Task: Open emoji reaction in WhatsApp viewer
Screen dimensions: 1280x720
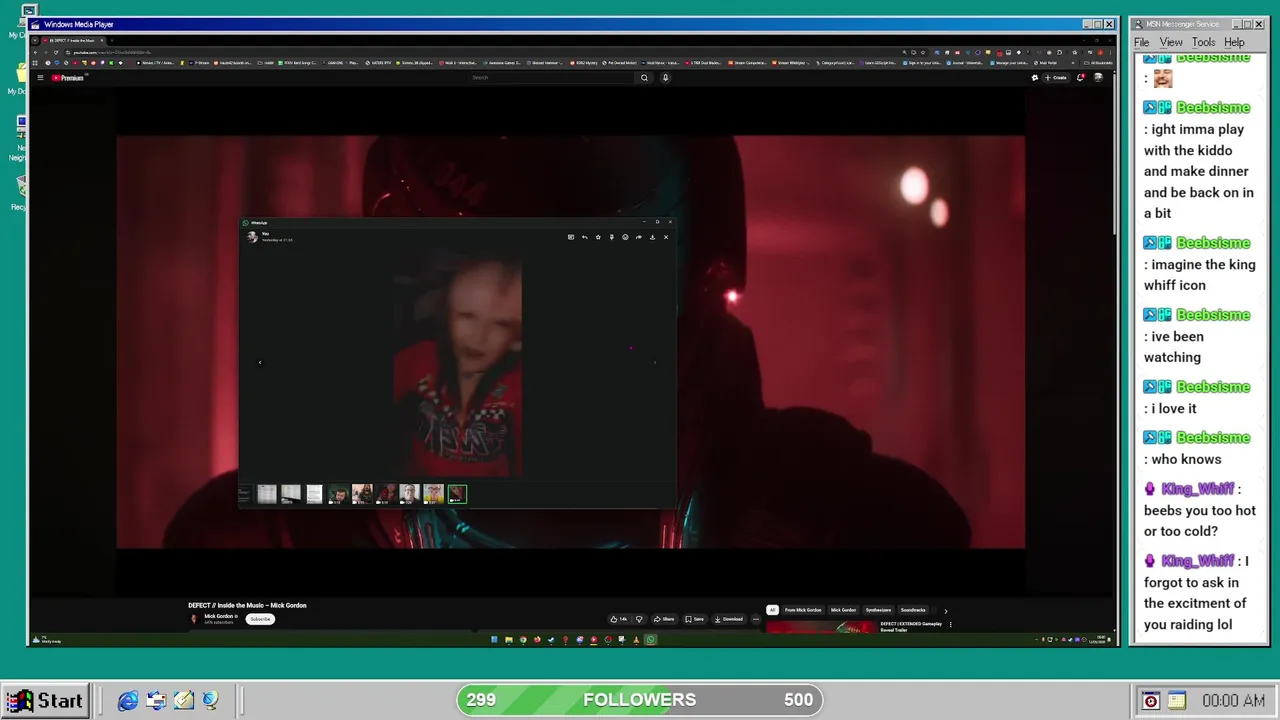Action: pyautogui.click(x=625, y=237)
